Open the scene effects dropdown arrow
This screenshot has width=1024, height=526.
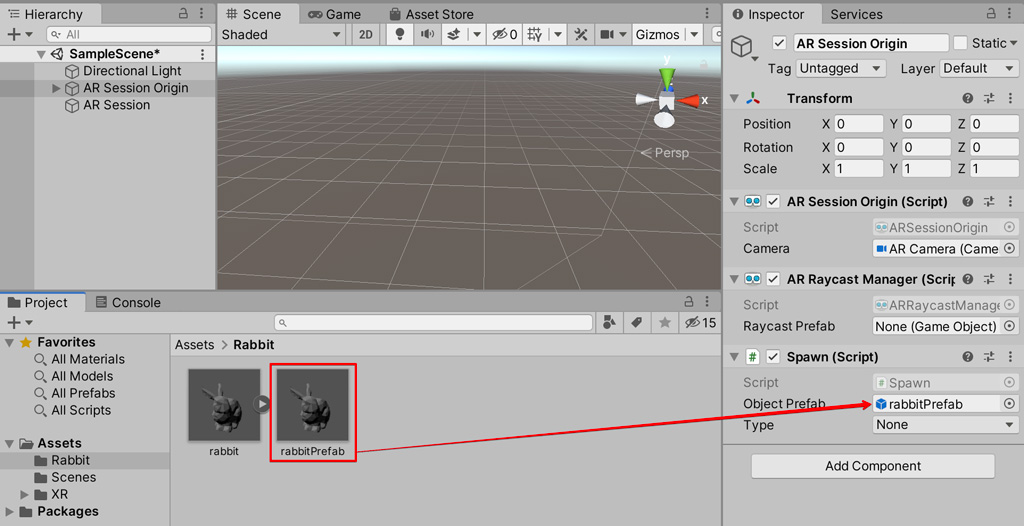coord(477,35)
